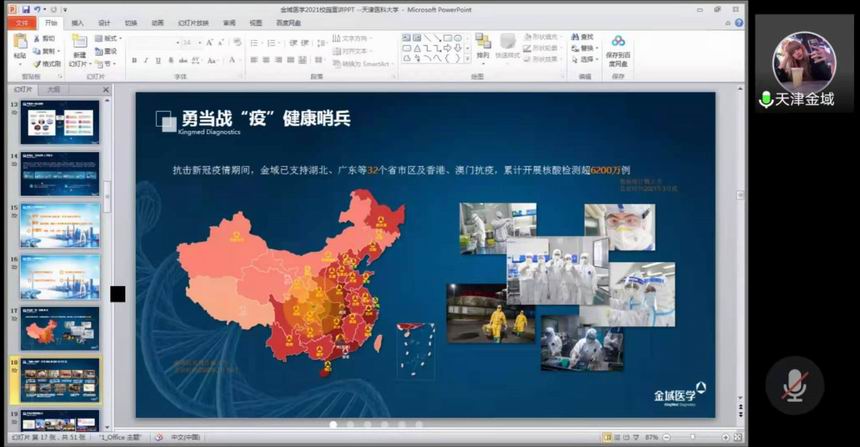Toggle Italic formatting
Screen dimensions: 860x447
click(x=146, y=60)
